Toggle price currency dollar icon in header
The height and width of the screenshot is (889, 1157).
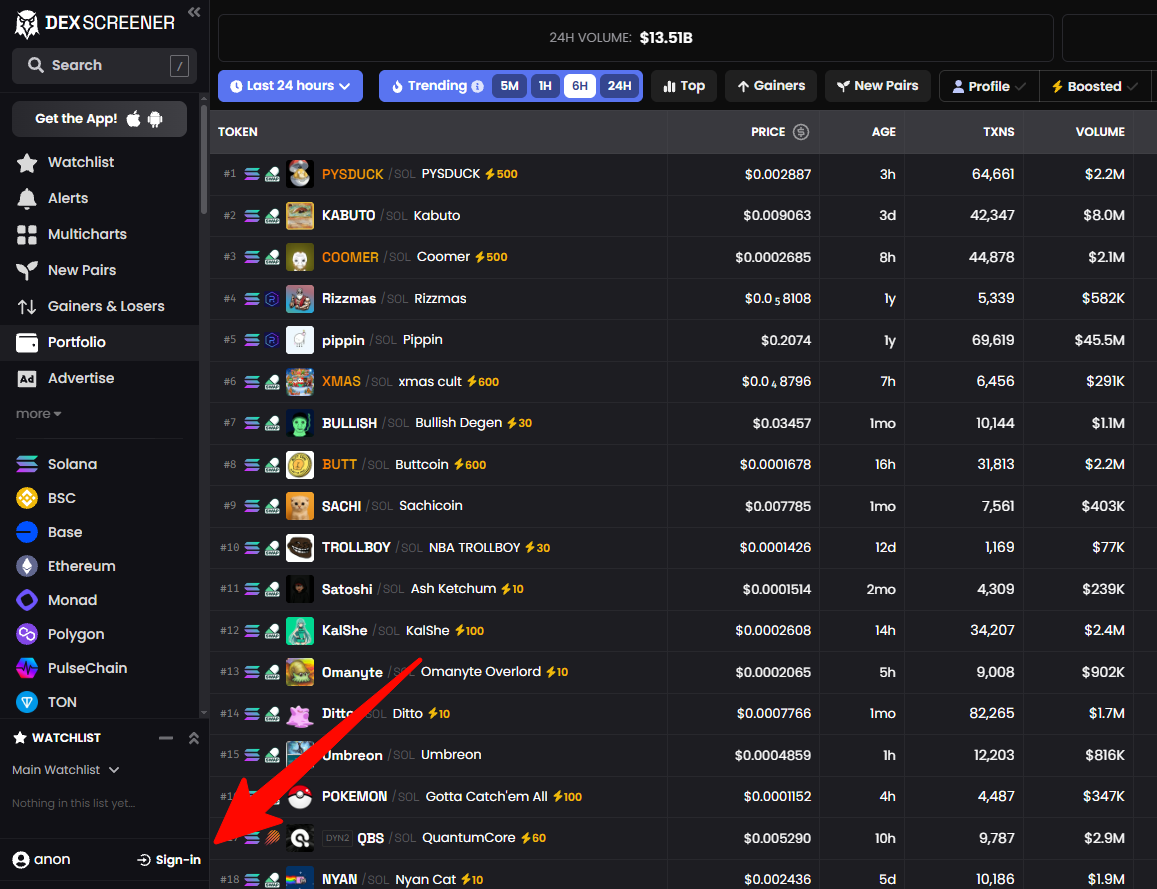801,132
